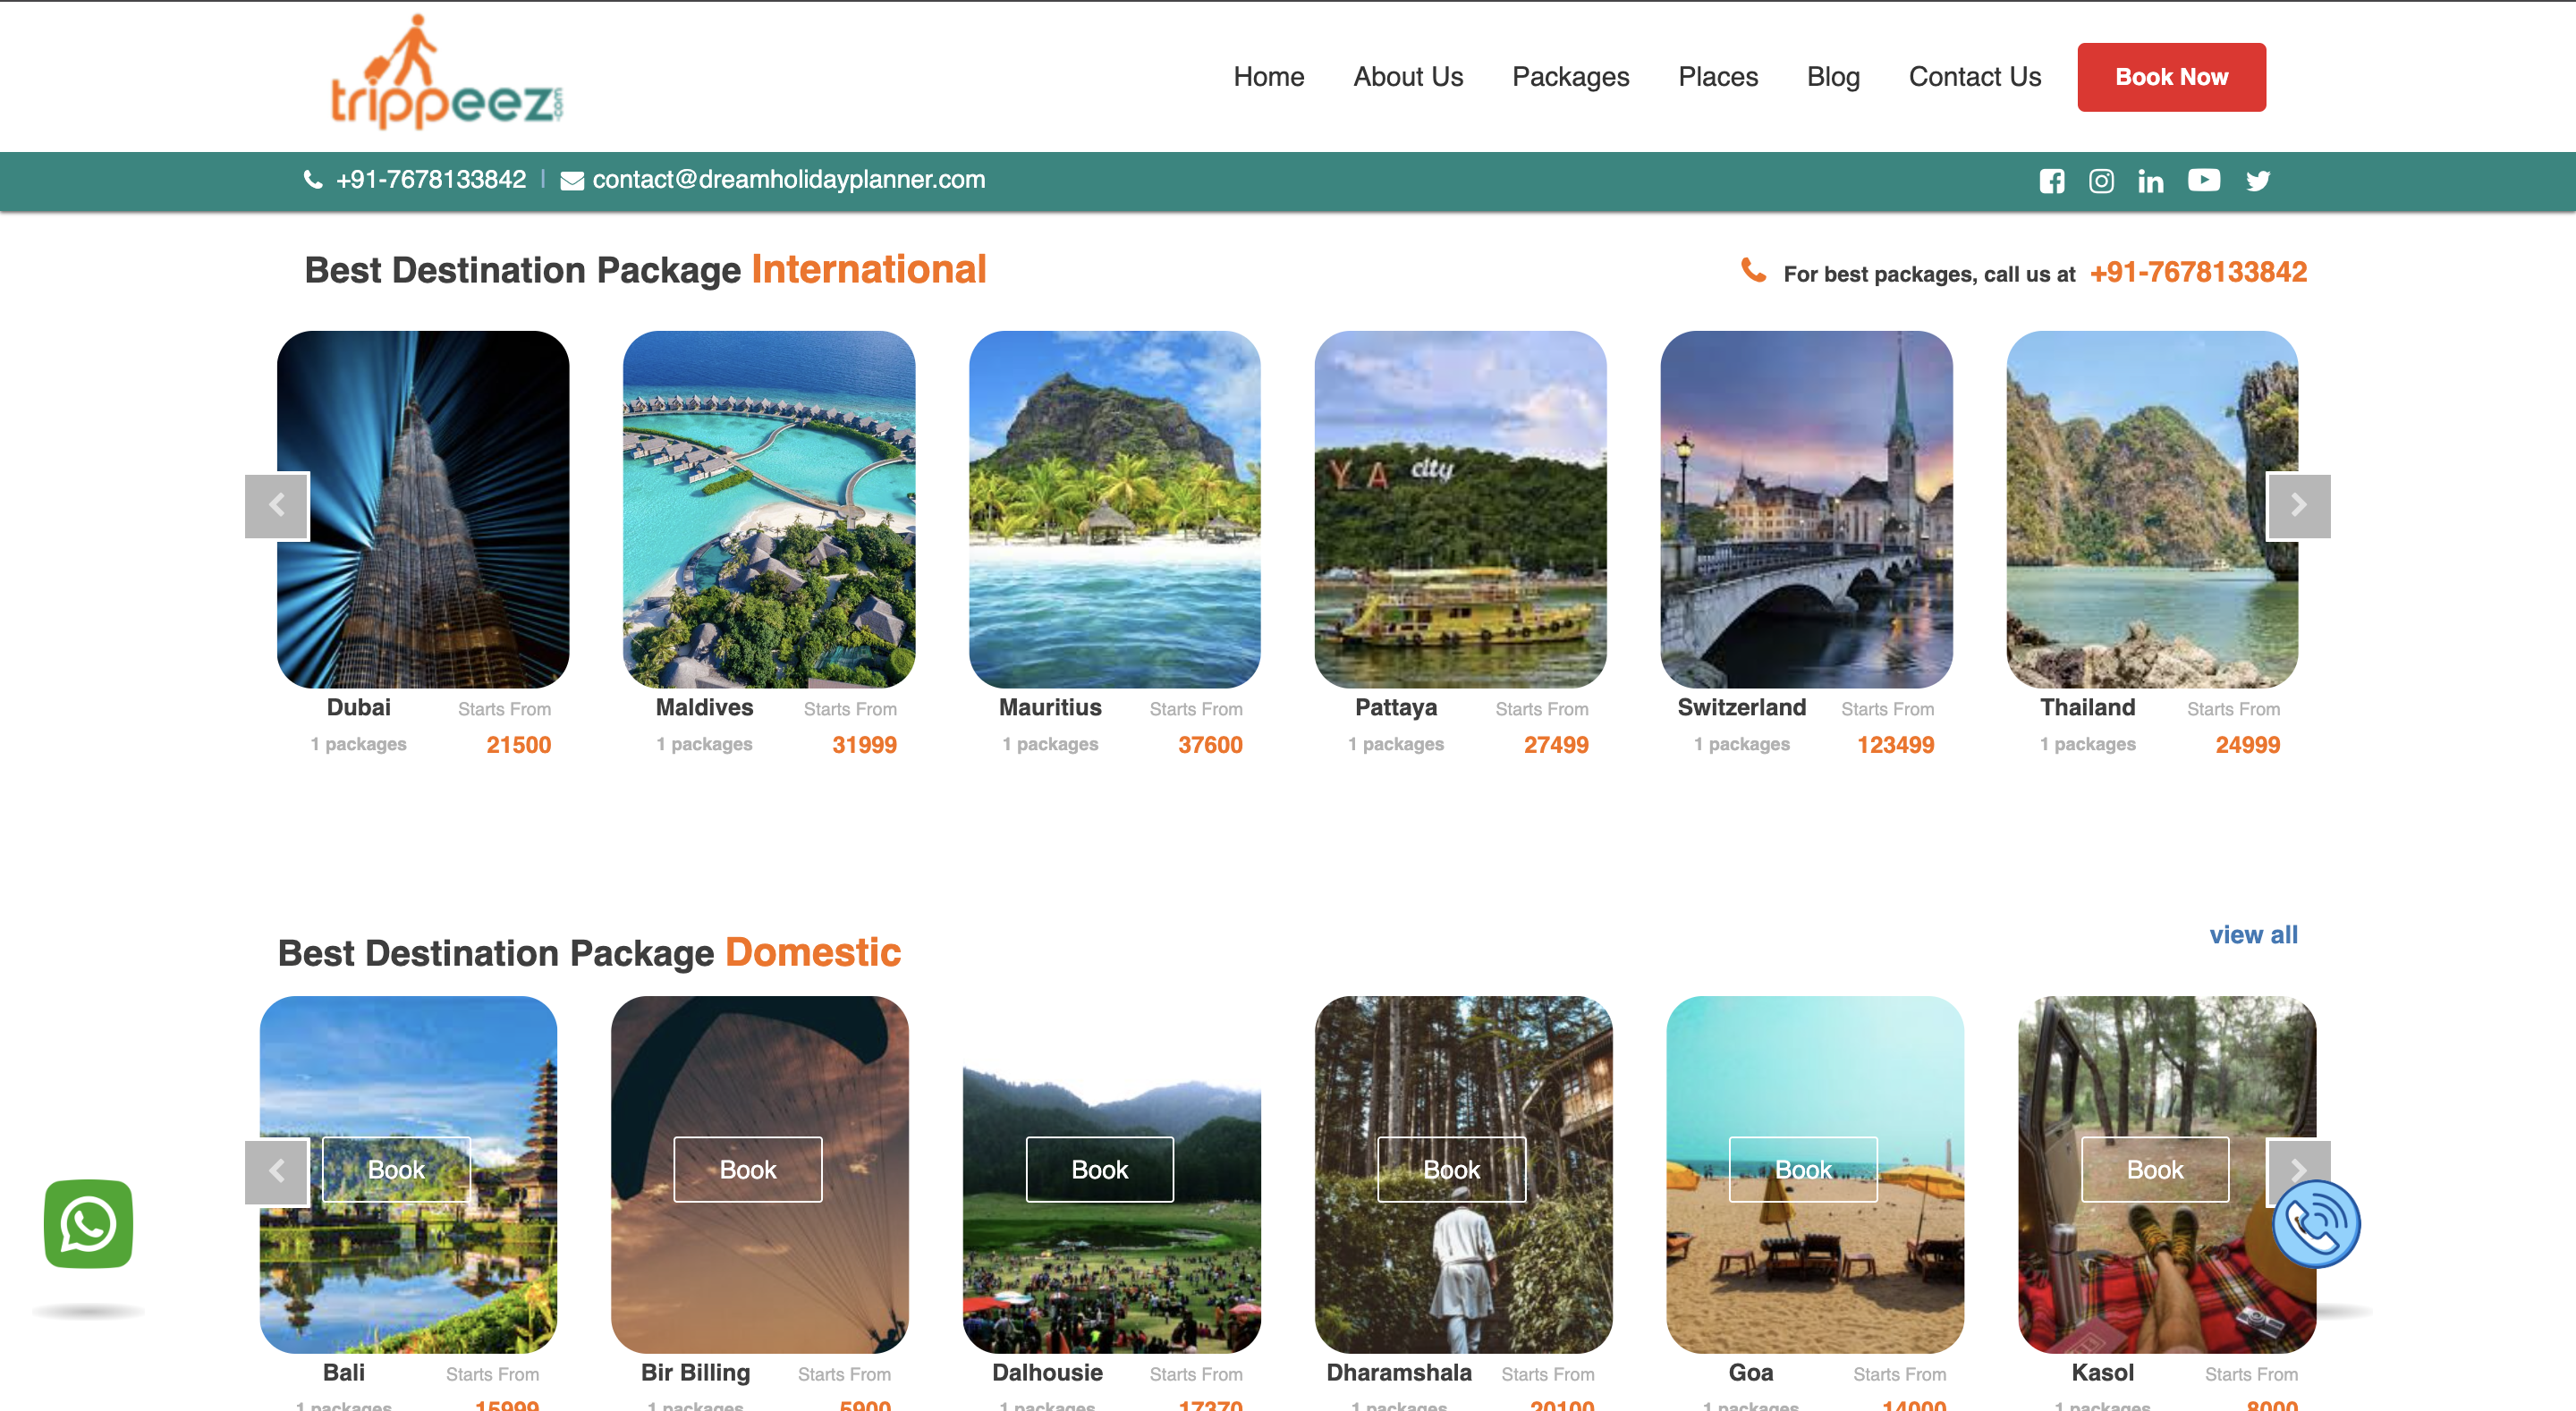Select the Switzerland package image
Viewport: 2576px width, 1411px height.
(1806, 509)
